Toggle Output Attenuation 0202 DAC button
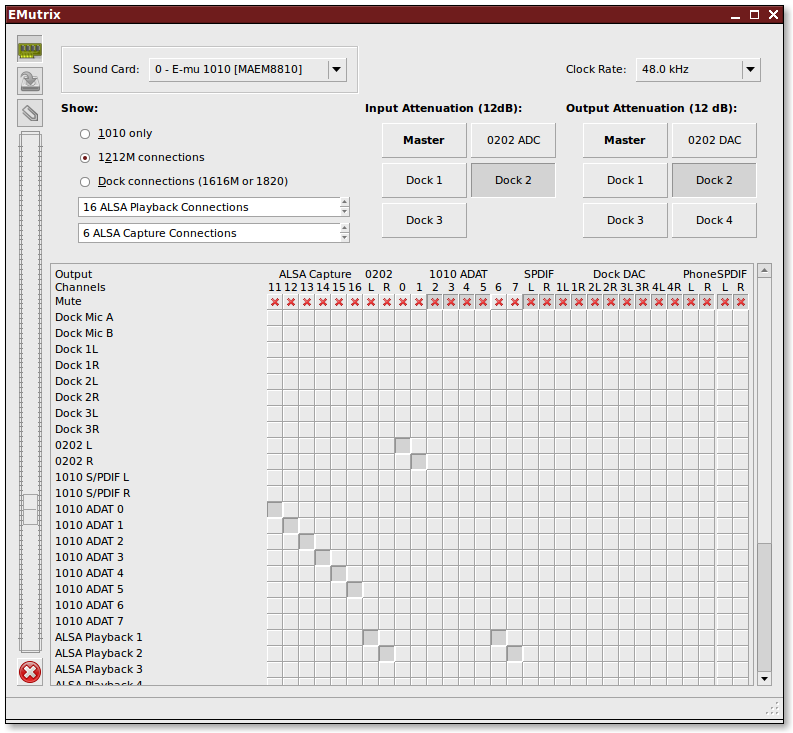 pyautogui.click(x=714, y=140)
